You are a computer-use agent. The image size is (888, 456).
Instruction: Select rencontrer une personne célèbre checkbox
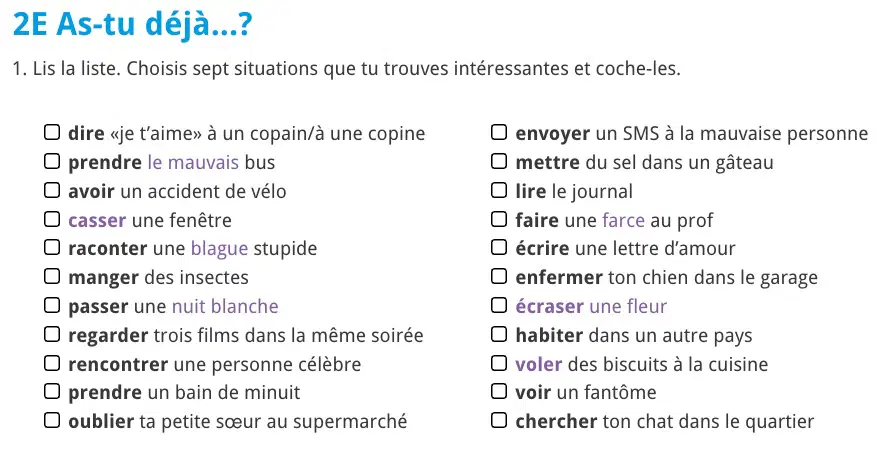(x=52, y=363)
